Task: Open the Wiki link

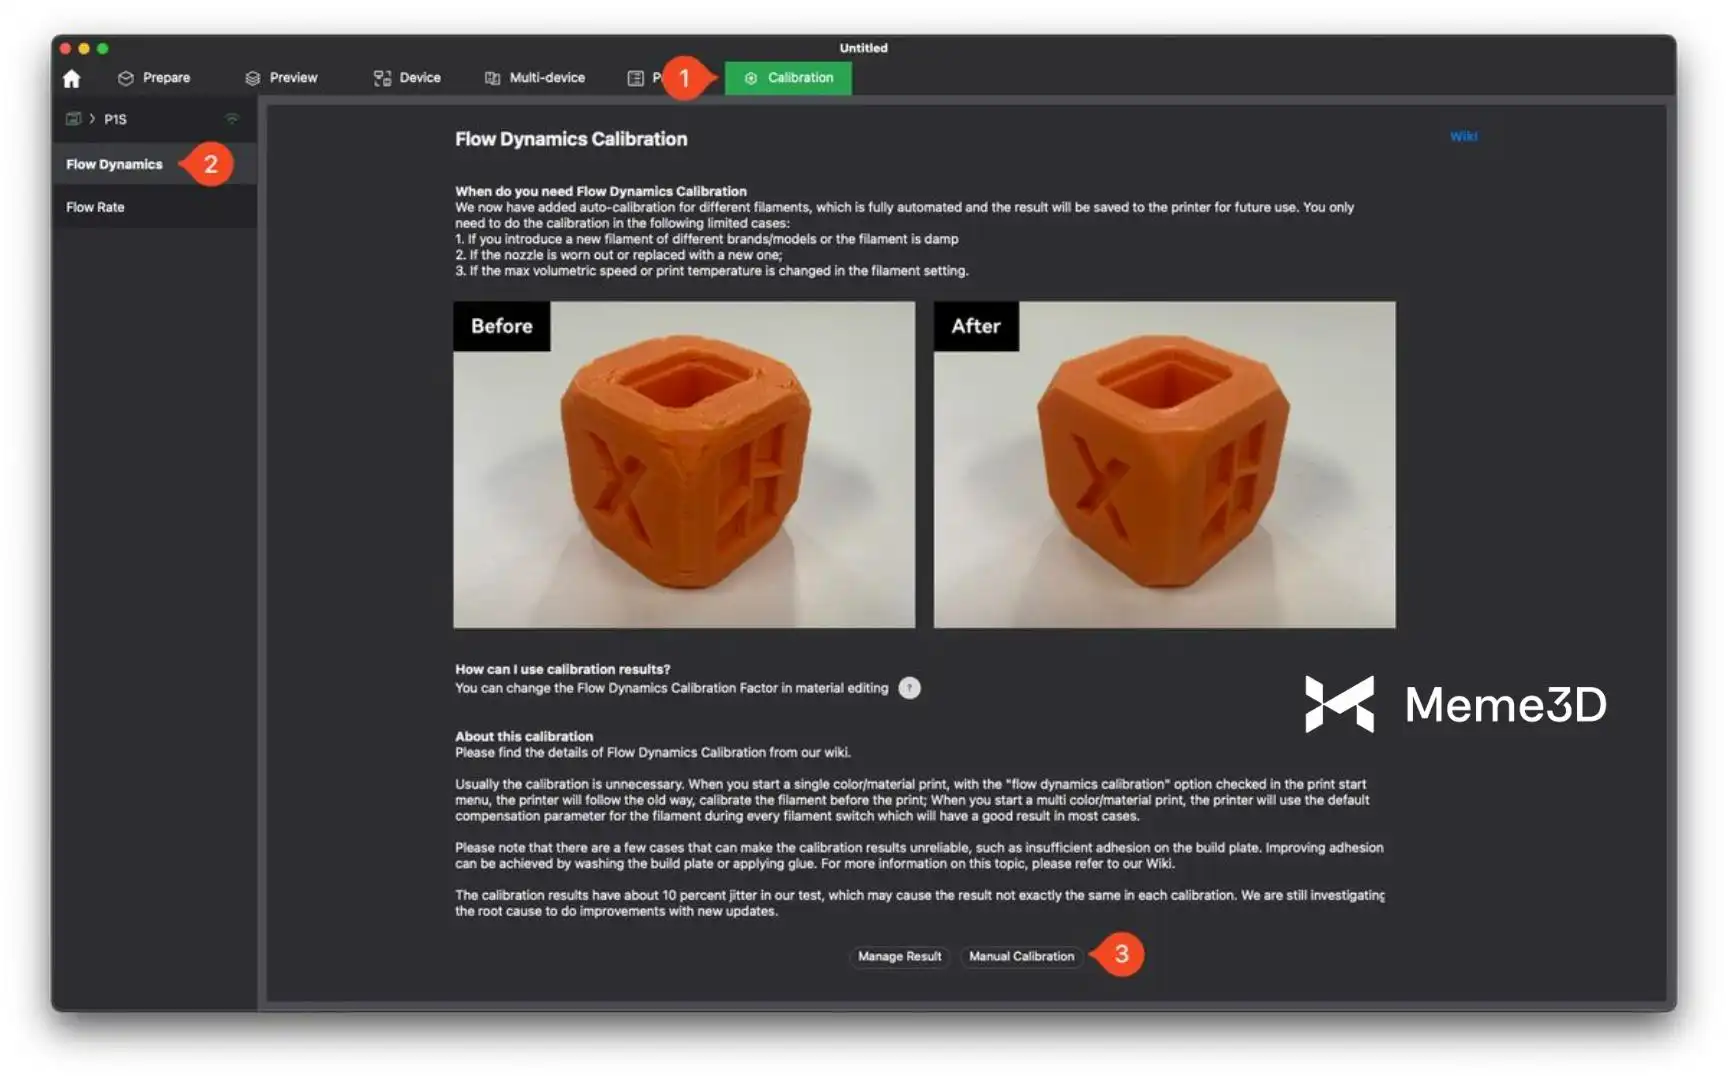Action: [1463, 136]
